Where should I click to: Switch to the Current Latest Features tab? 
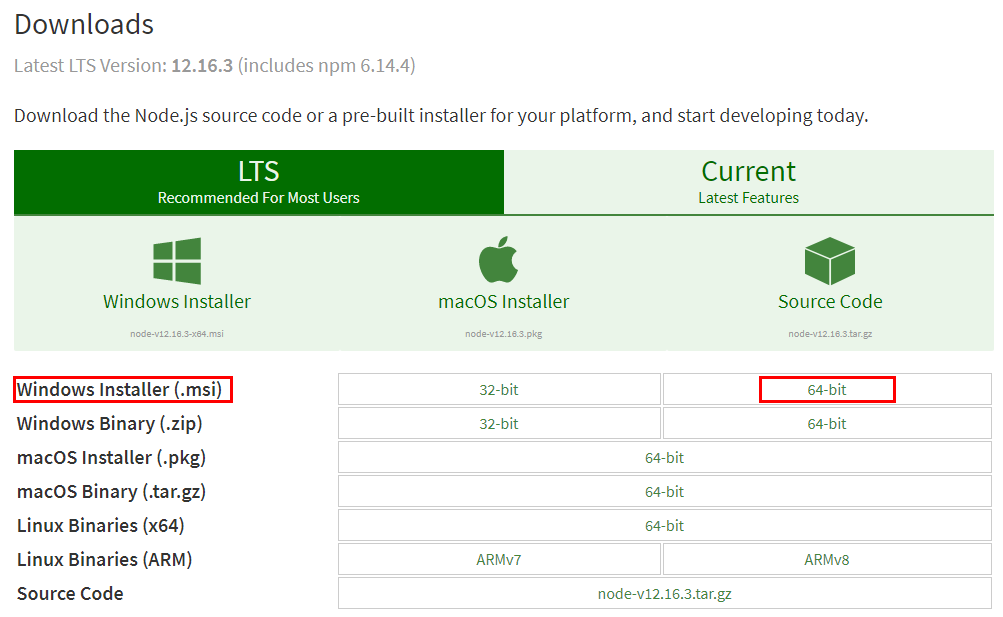(748, 182)
